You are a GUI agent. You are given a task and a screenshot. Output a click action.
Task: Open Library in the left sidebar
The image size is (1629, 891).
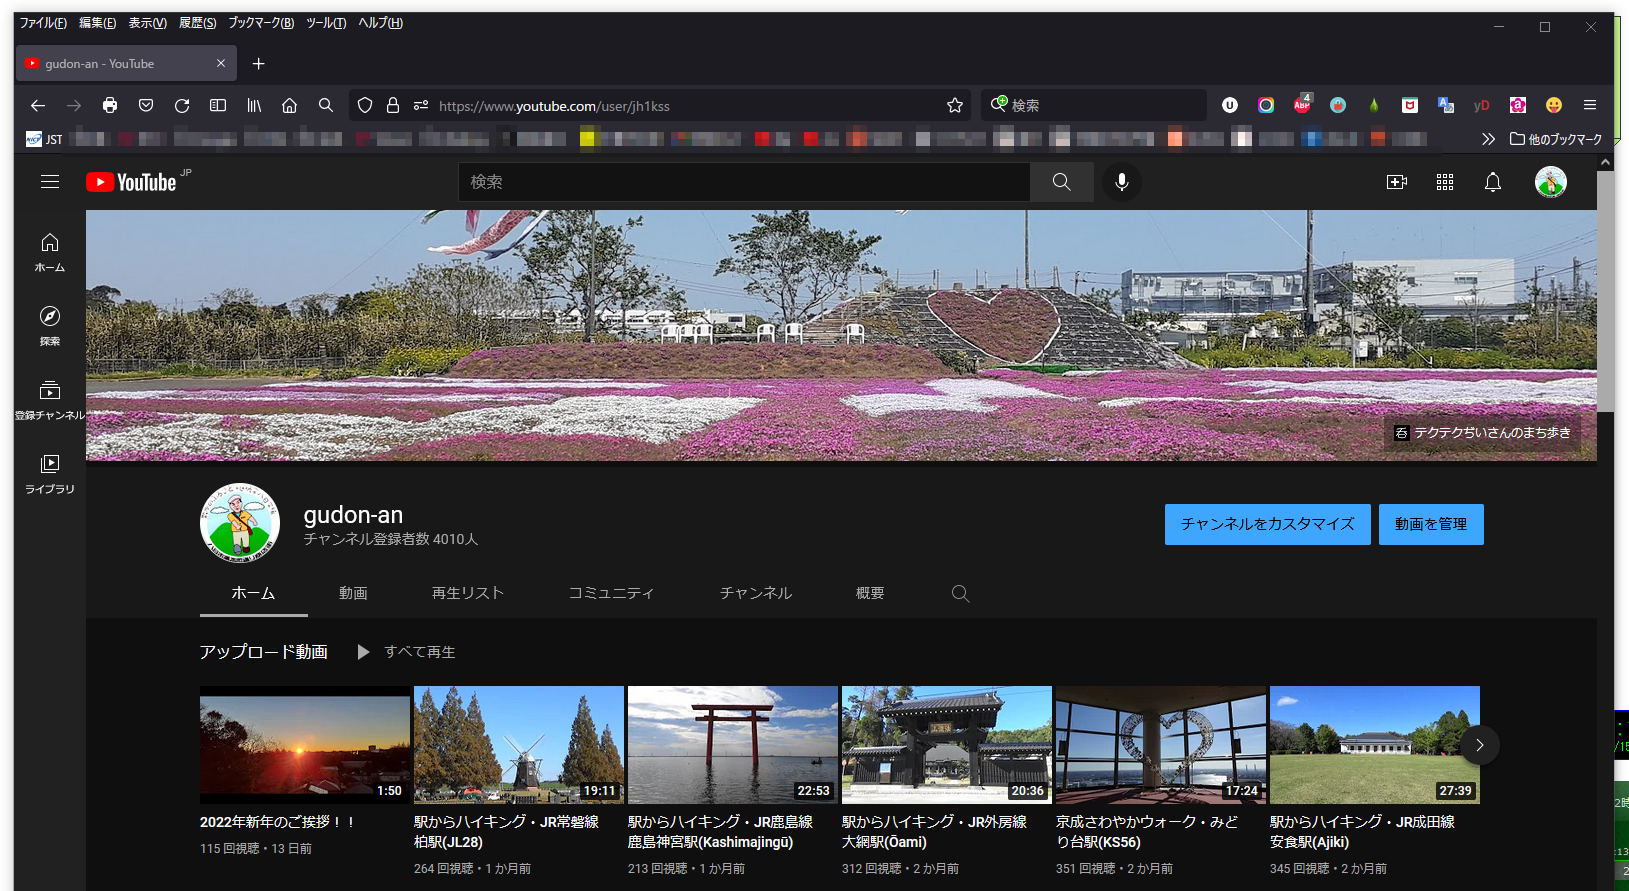click(50, 474)
